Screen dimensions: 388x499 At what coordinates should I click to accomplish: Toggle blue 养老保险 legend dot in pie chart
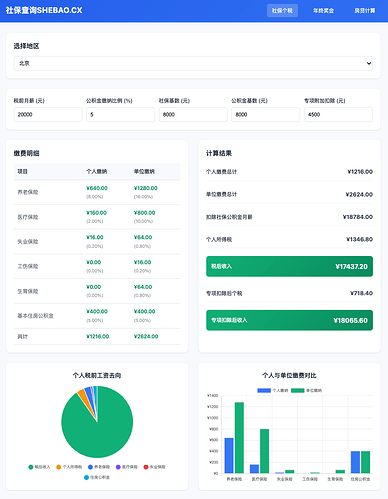click(x=90, y=467)
